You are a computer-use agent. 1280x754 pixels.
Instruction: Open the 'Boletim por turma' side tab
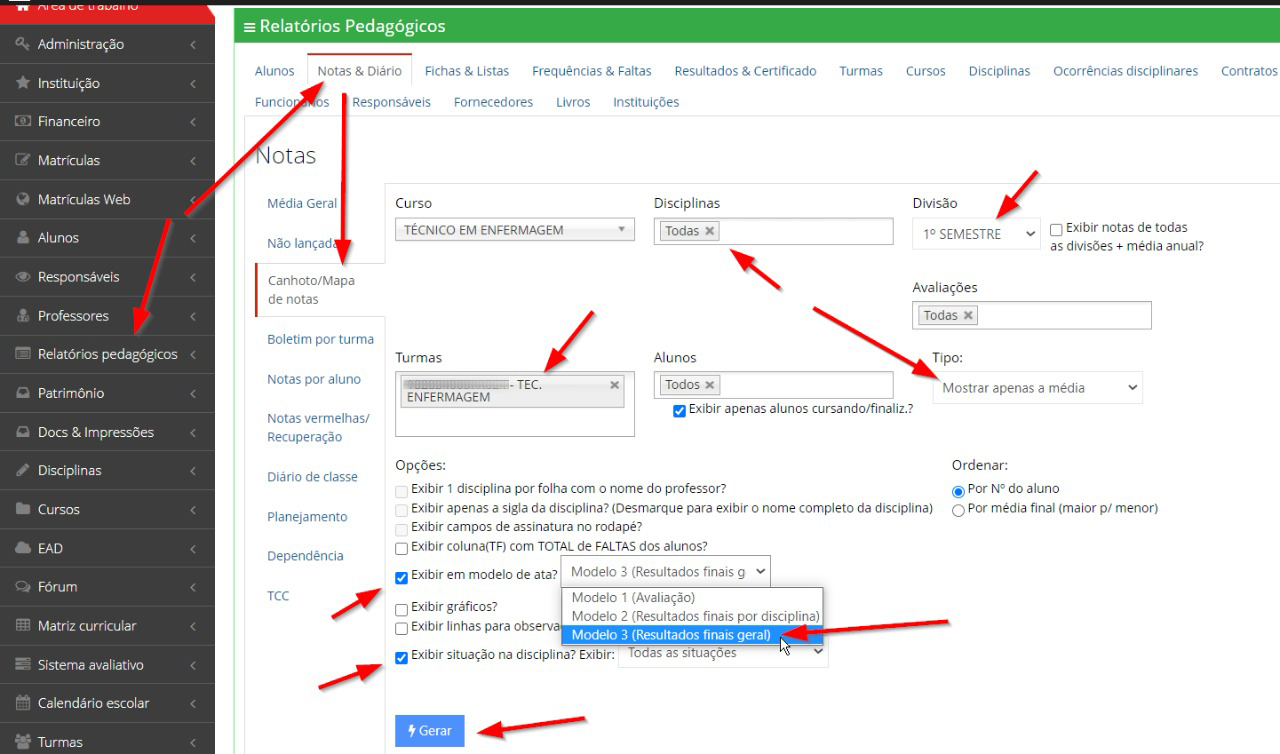click(x=320, y=339)
